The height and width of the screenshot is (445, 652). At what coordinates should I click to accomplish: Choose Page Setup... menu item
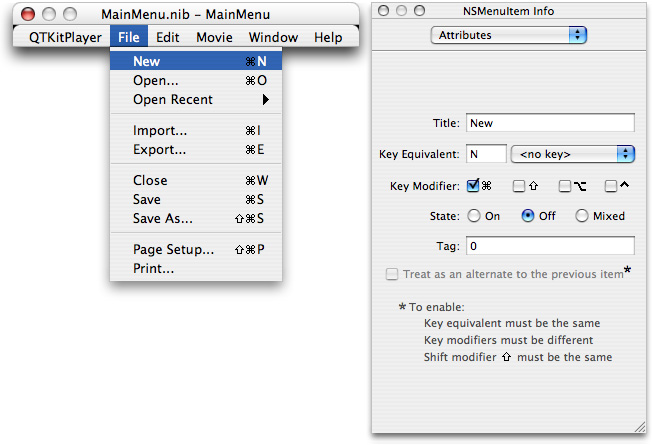[196, 249]
